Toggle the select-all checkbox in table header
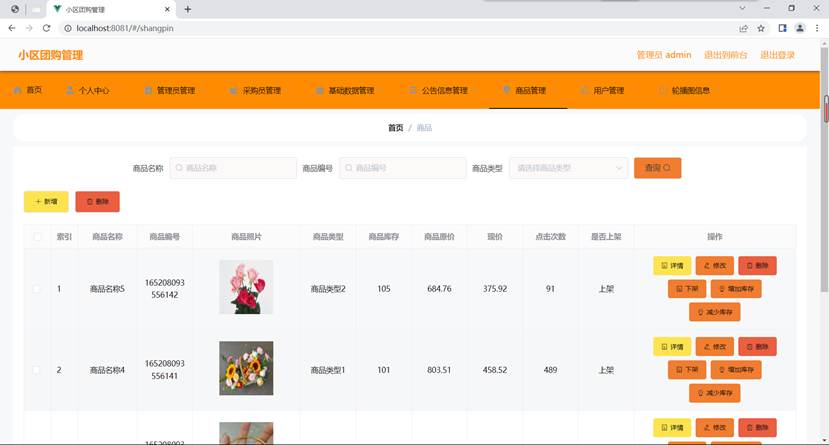The image size is (829, 445). [37, 237]
